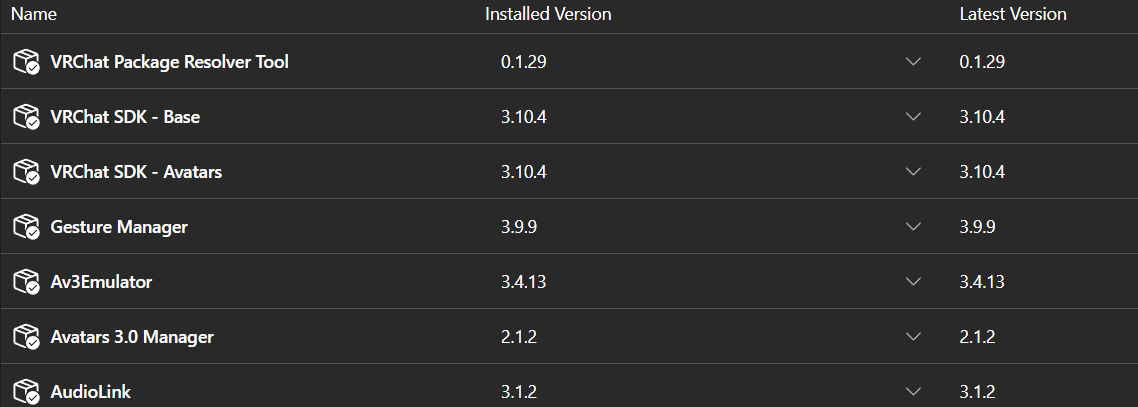Expand version list for VRChat SDK - Avatars
1138x407 pixels.
point(914,172)
